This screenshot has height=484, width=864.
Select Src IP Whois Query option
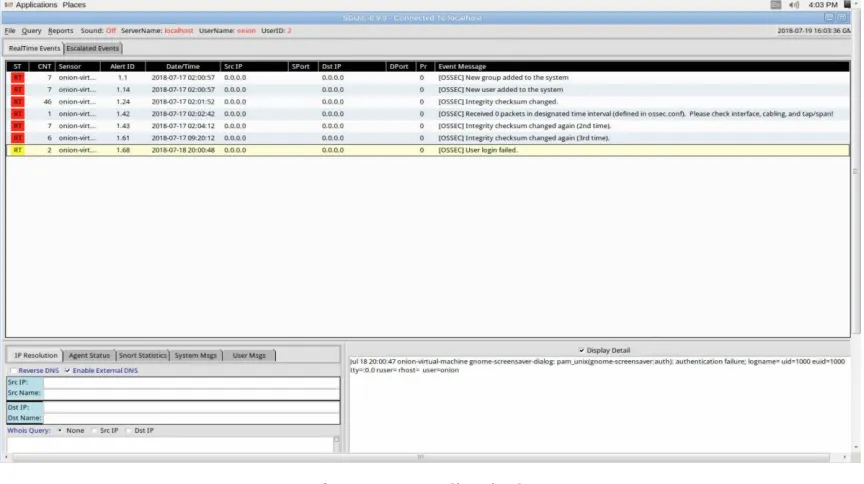click(94, 431)
